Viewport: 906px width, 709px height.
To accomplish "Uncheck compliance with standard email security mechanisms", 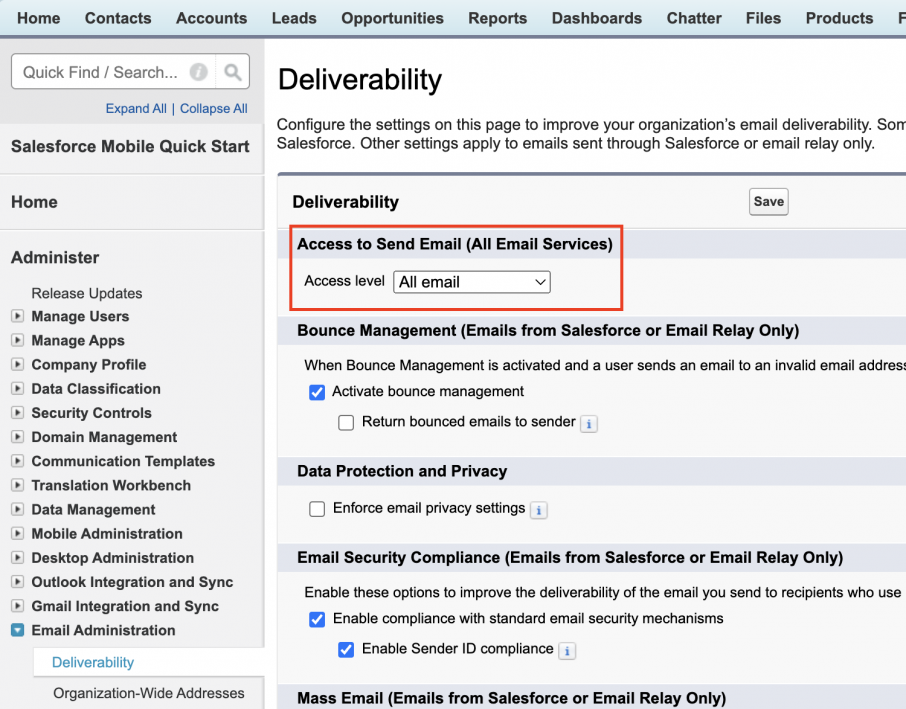I will click(x=317, y=620).
